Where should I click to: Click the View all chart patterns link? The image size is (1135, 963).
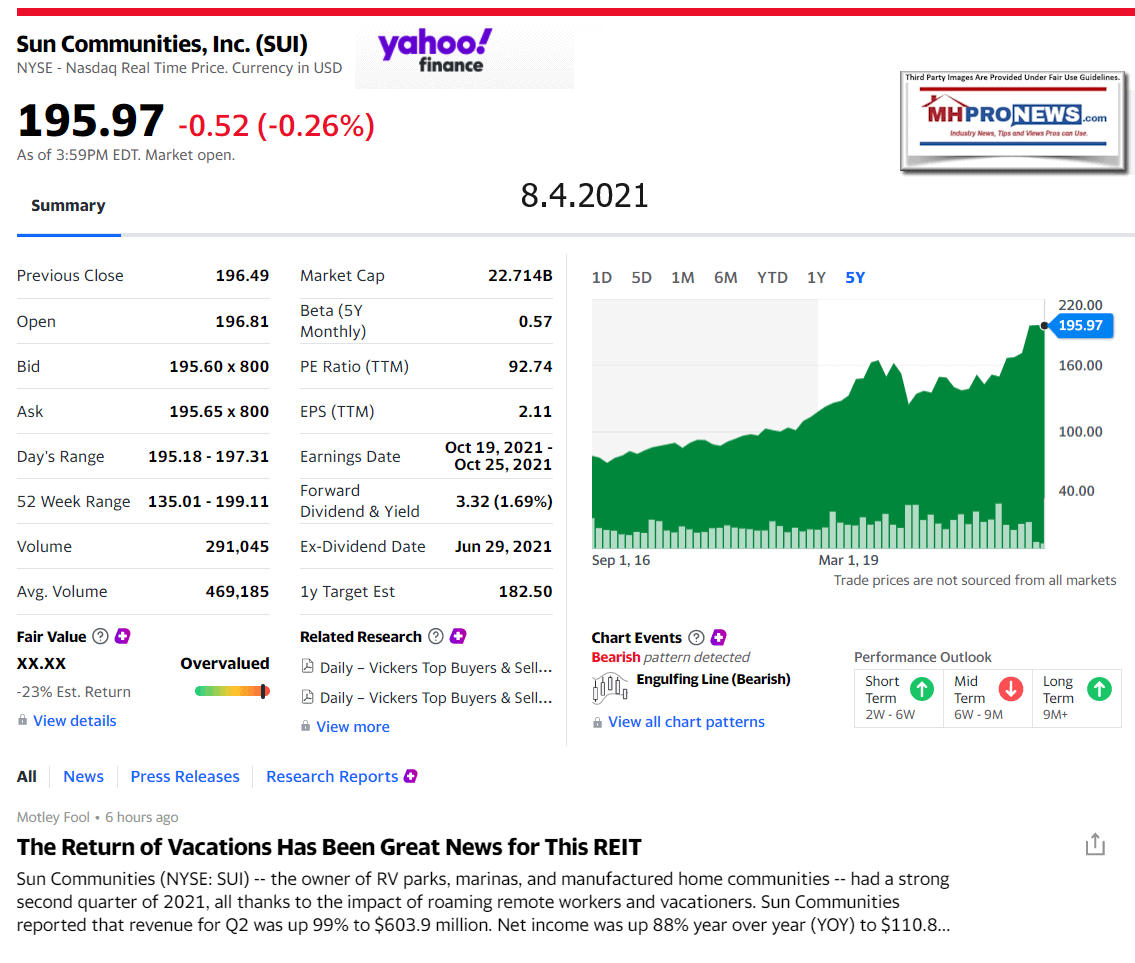pyautogui.click(x=686, y=721)
